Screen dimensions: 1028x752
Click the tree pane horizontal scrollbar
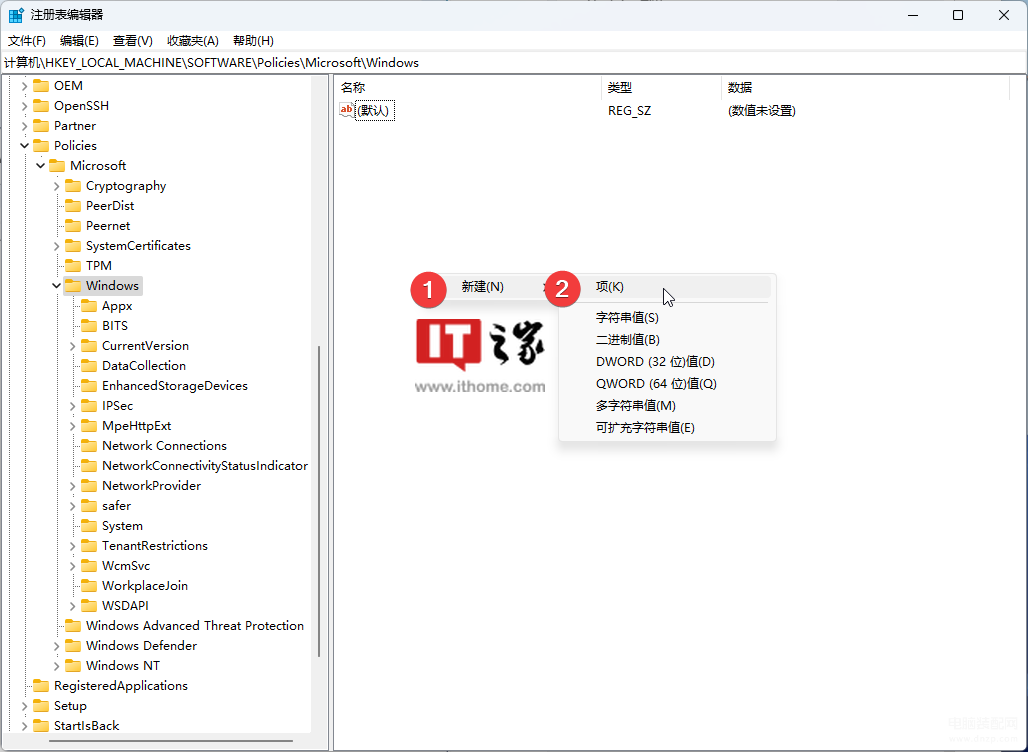coord(171,741)
